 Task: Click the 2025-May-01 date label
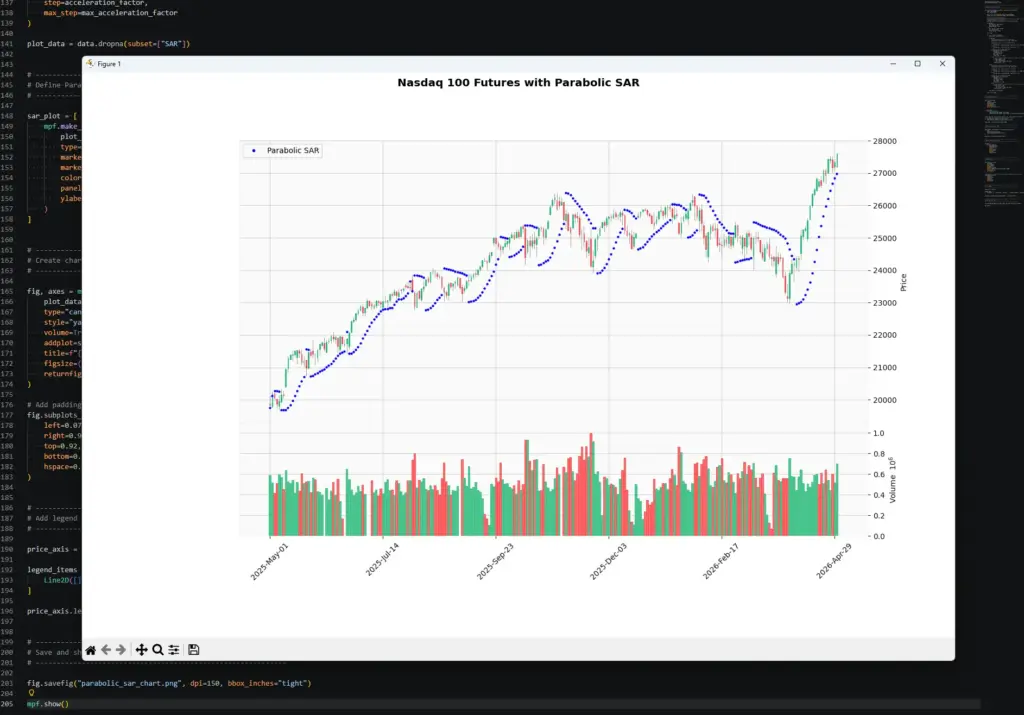(x=269, y=562)
